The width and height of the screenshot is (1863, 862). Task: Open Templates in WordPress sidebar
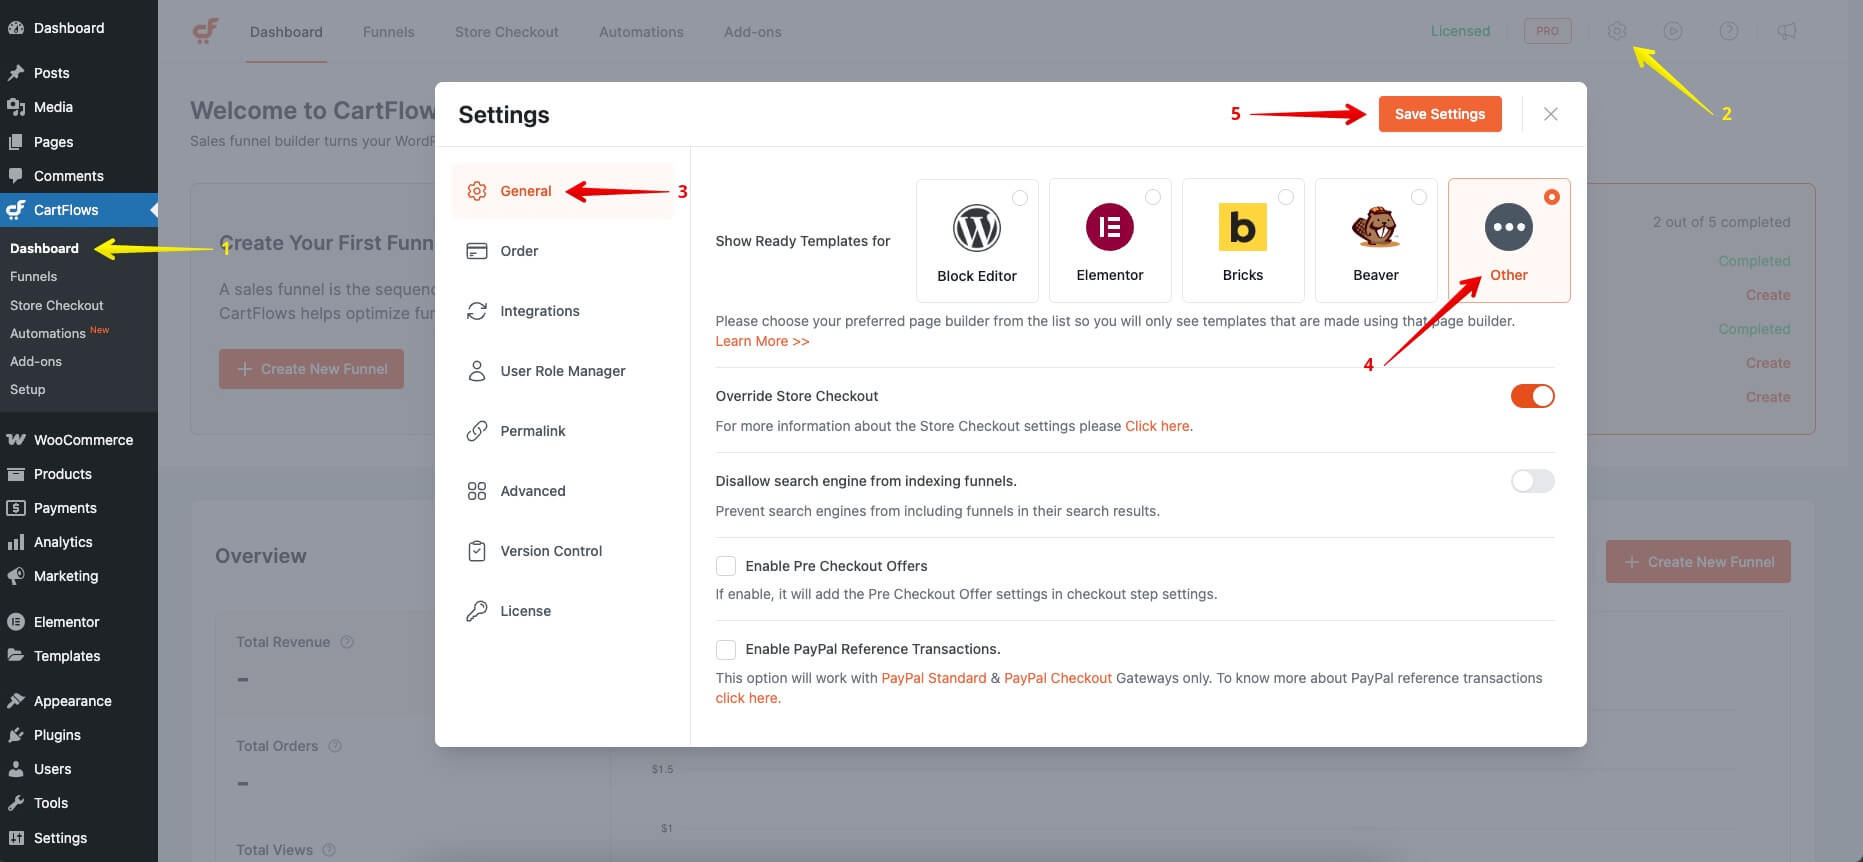point(79,656)
